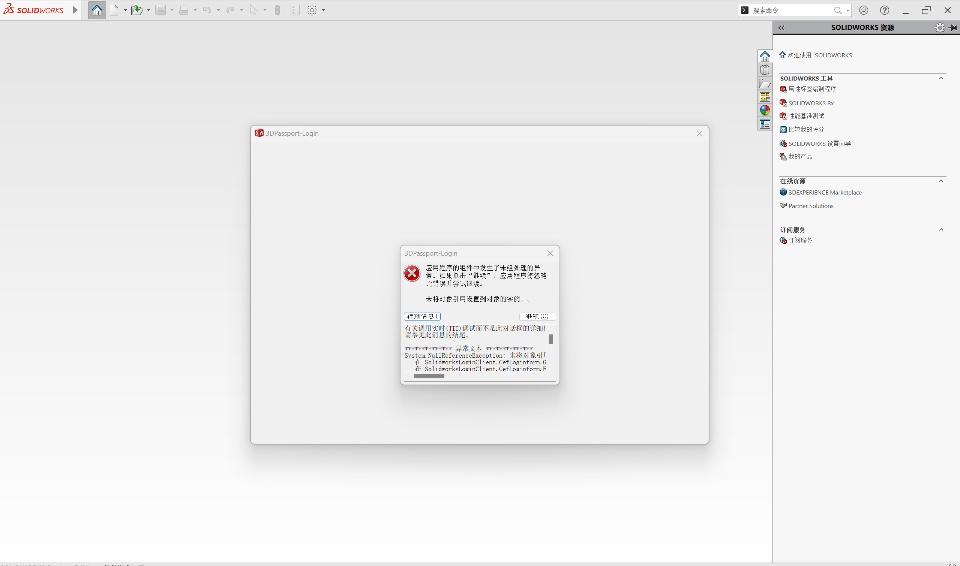960x566 pixels.
Task: Click the Rebuild traffic light icon
Action: pos(277,10)
